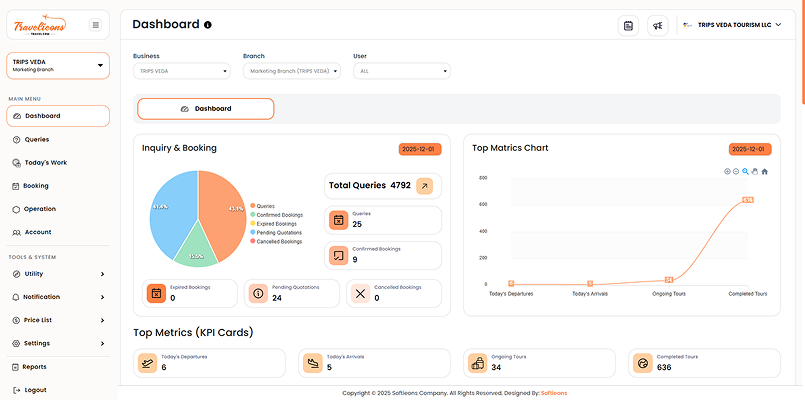Open the calendar icon in top header
The image size is (805, 400).
(628, 25)
